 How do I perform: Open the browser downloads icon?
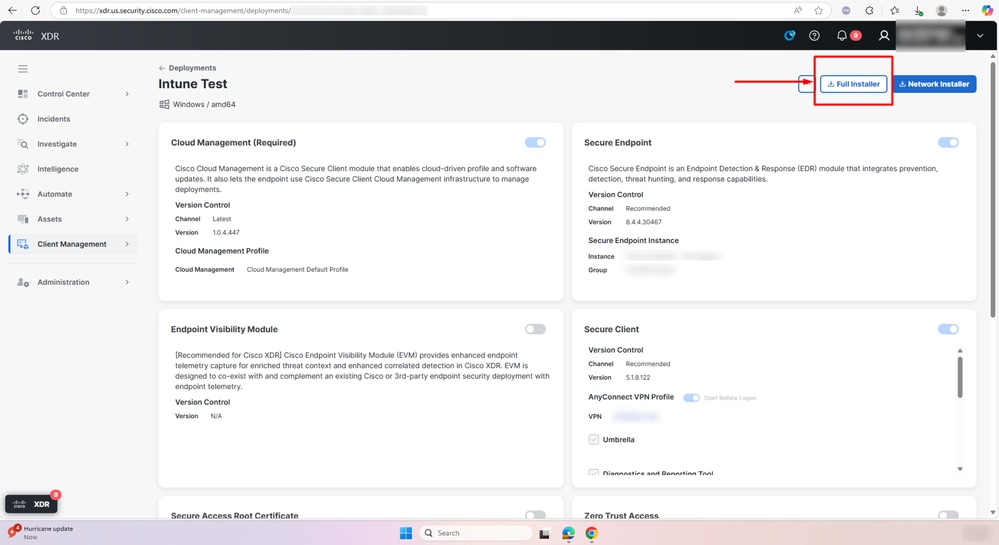(x=918, y=10)
